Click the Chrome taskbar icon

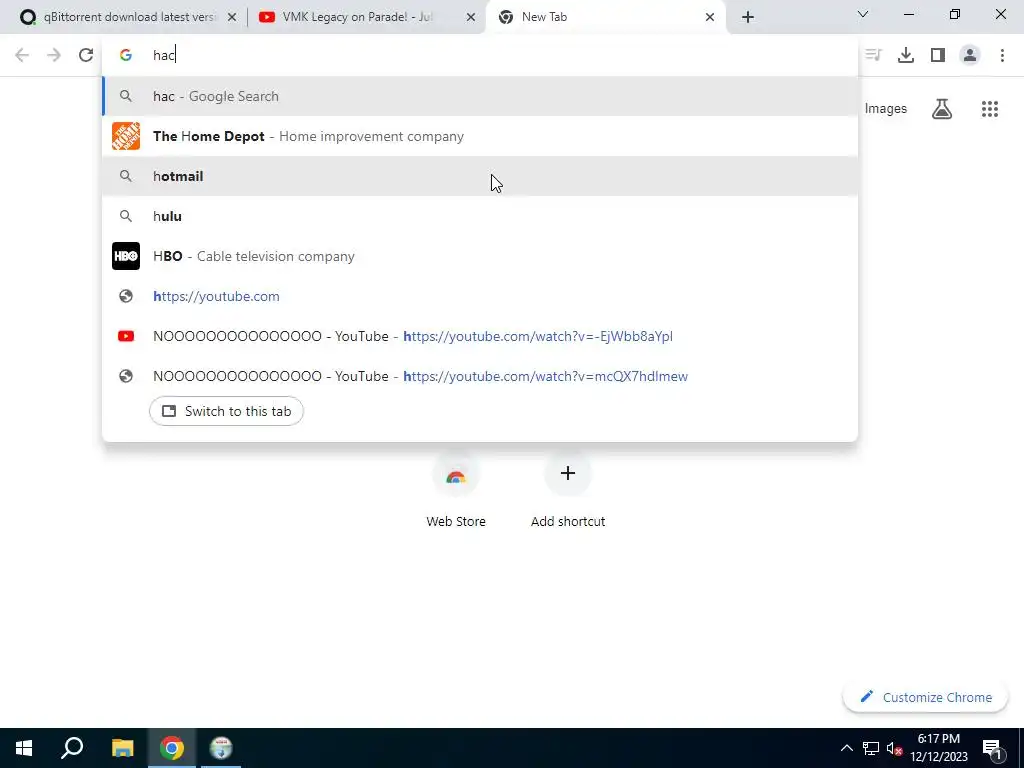coord(172,748)
